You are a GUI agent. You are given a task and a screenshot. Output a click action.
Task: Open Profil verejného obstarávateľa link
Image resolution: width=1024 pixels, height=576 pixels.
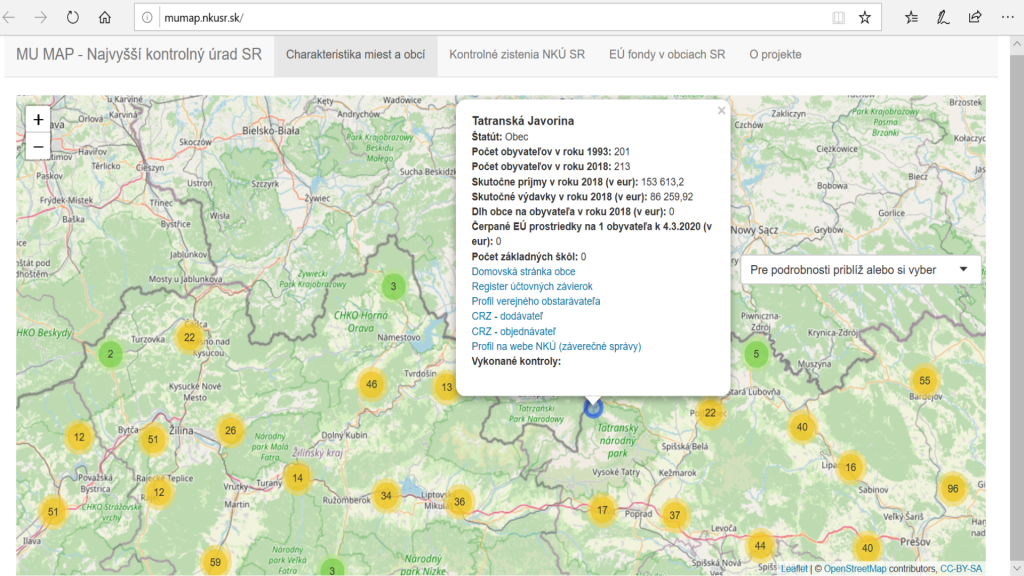536,302
